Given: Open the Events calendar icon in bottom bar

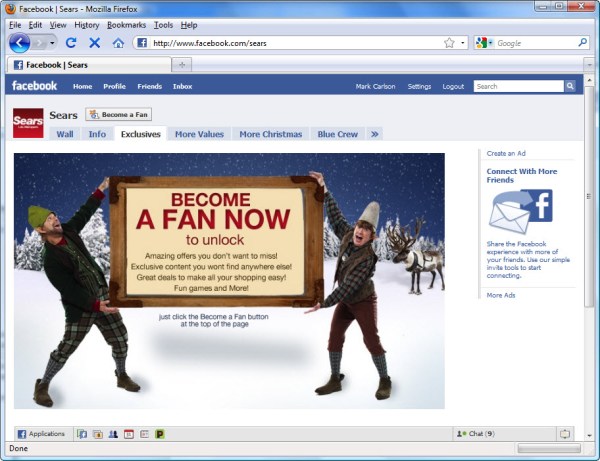Looking at the screenshot, I should click(129, 434).
